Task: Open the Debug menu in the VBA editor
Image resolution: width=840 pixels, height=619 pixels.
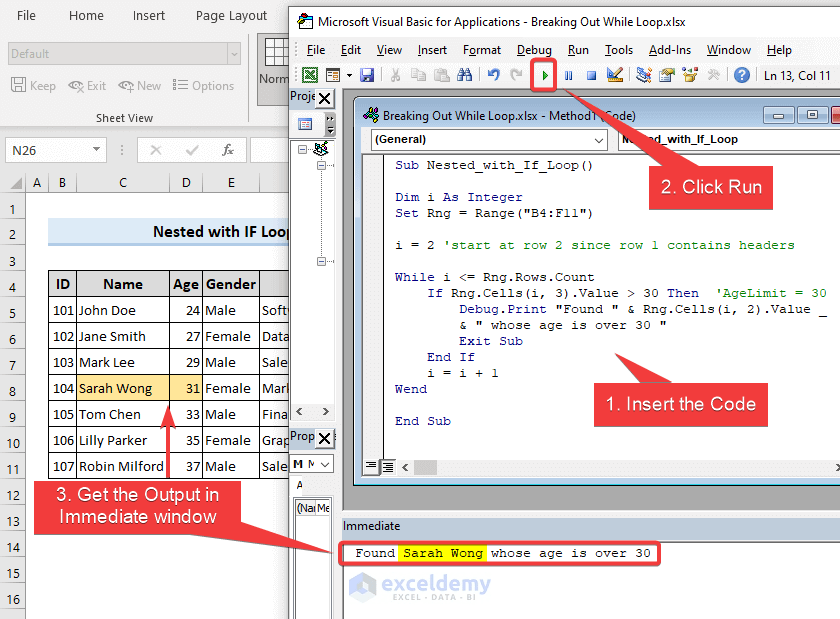Action: click(x=534, y=50)
